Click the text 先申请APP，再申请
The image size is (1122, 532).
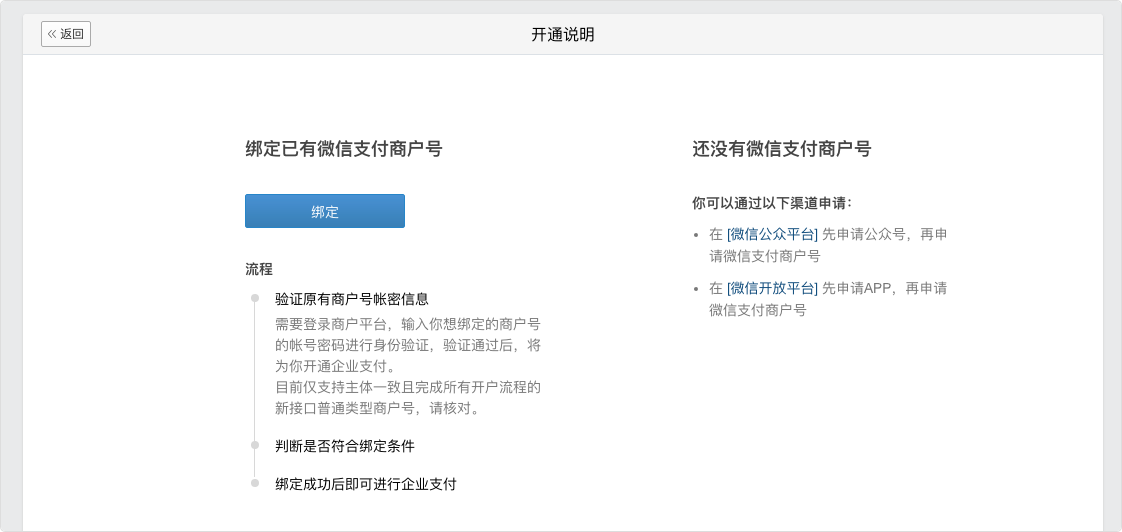click(884, 289)
